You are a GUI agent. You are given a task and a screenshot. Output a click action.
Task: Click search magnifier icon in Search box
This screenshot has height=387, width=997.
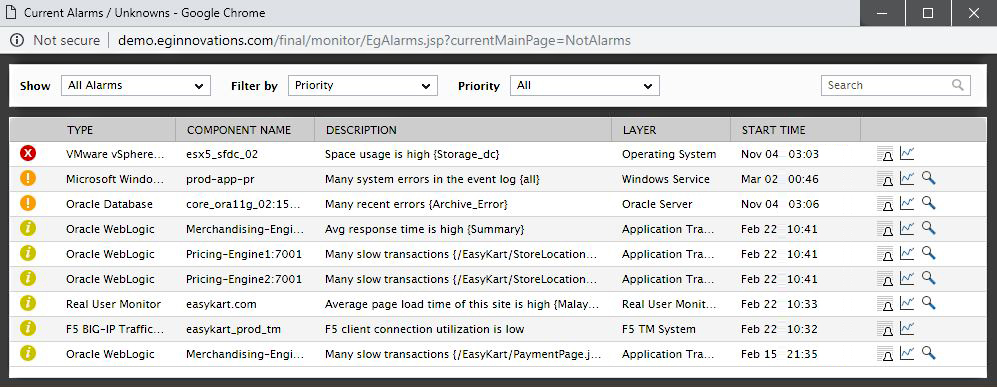[958, 85]
